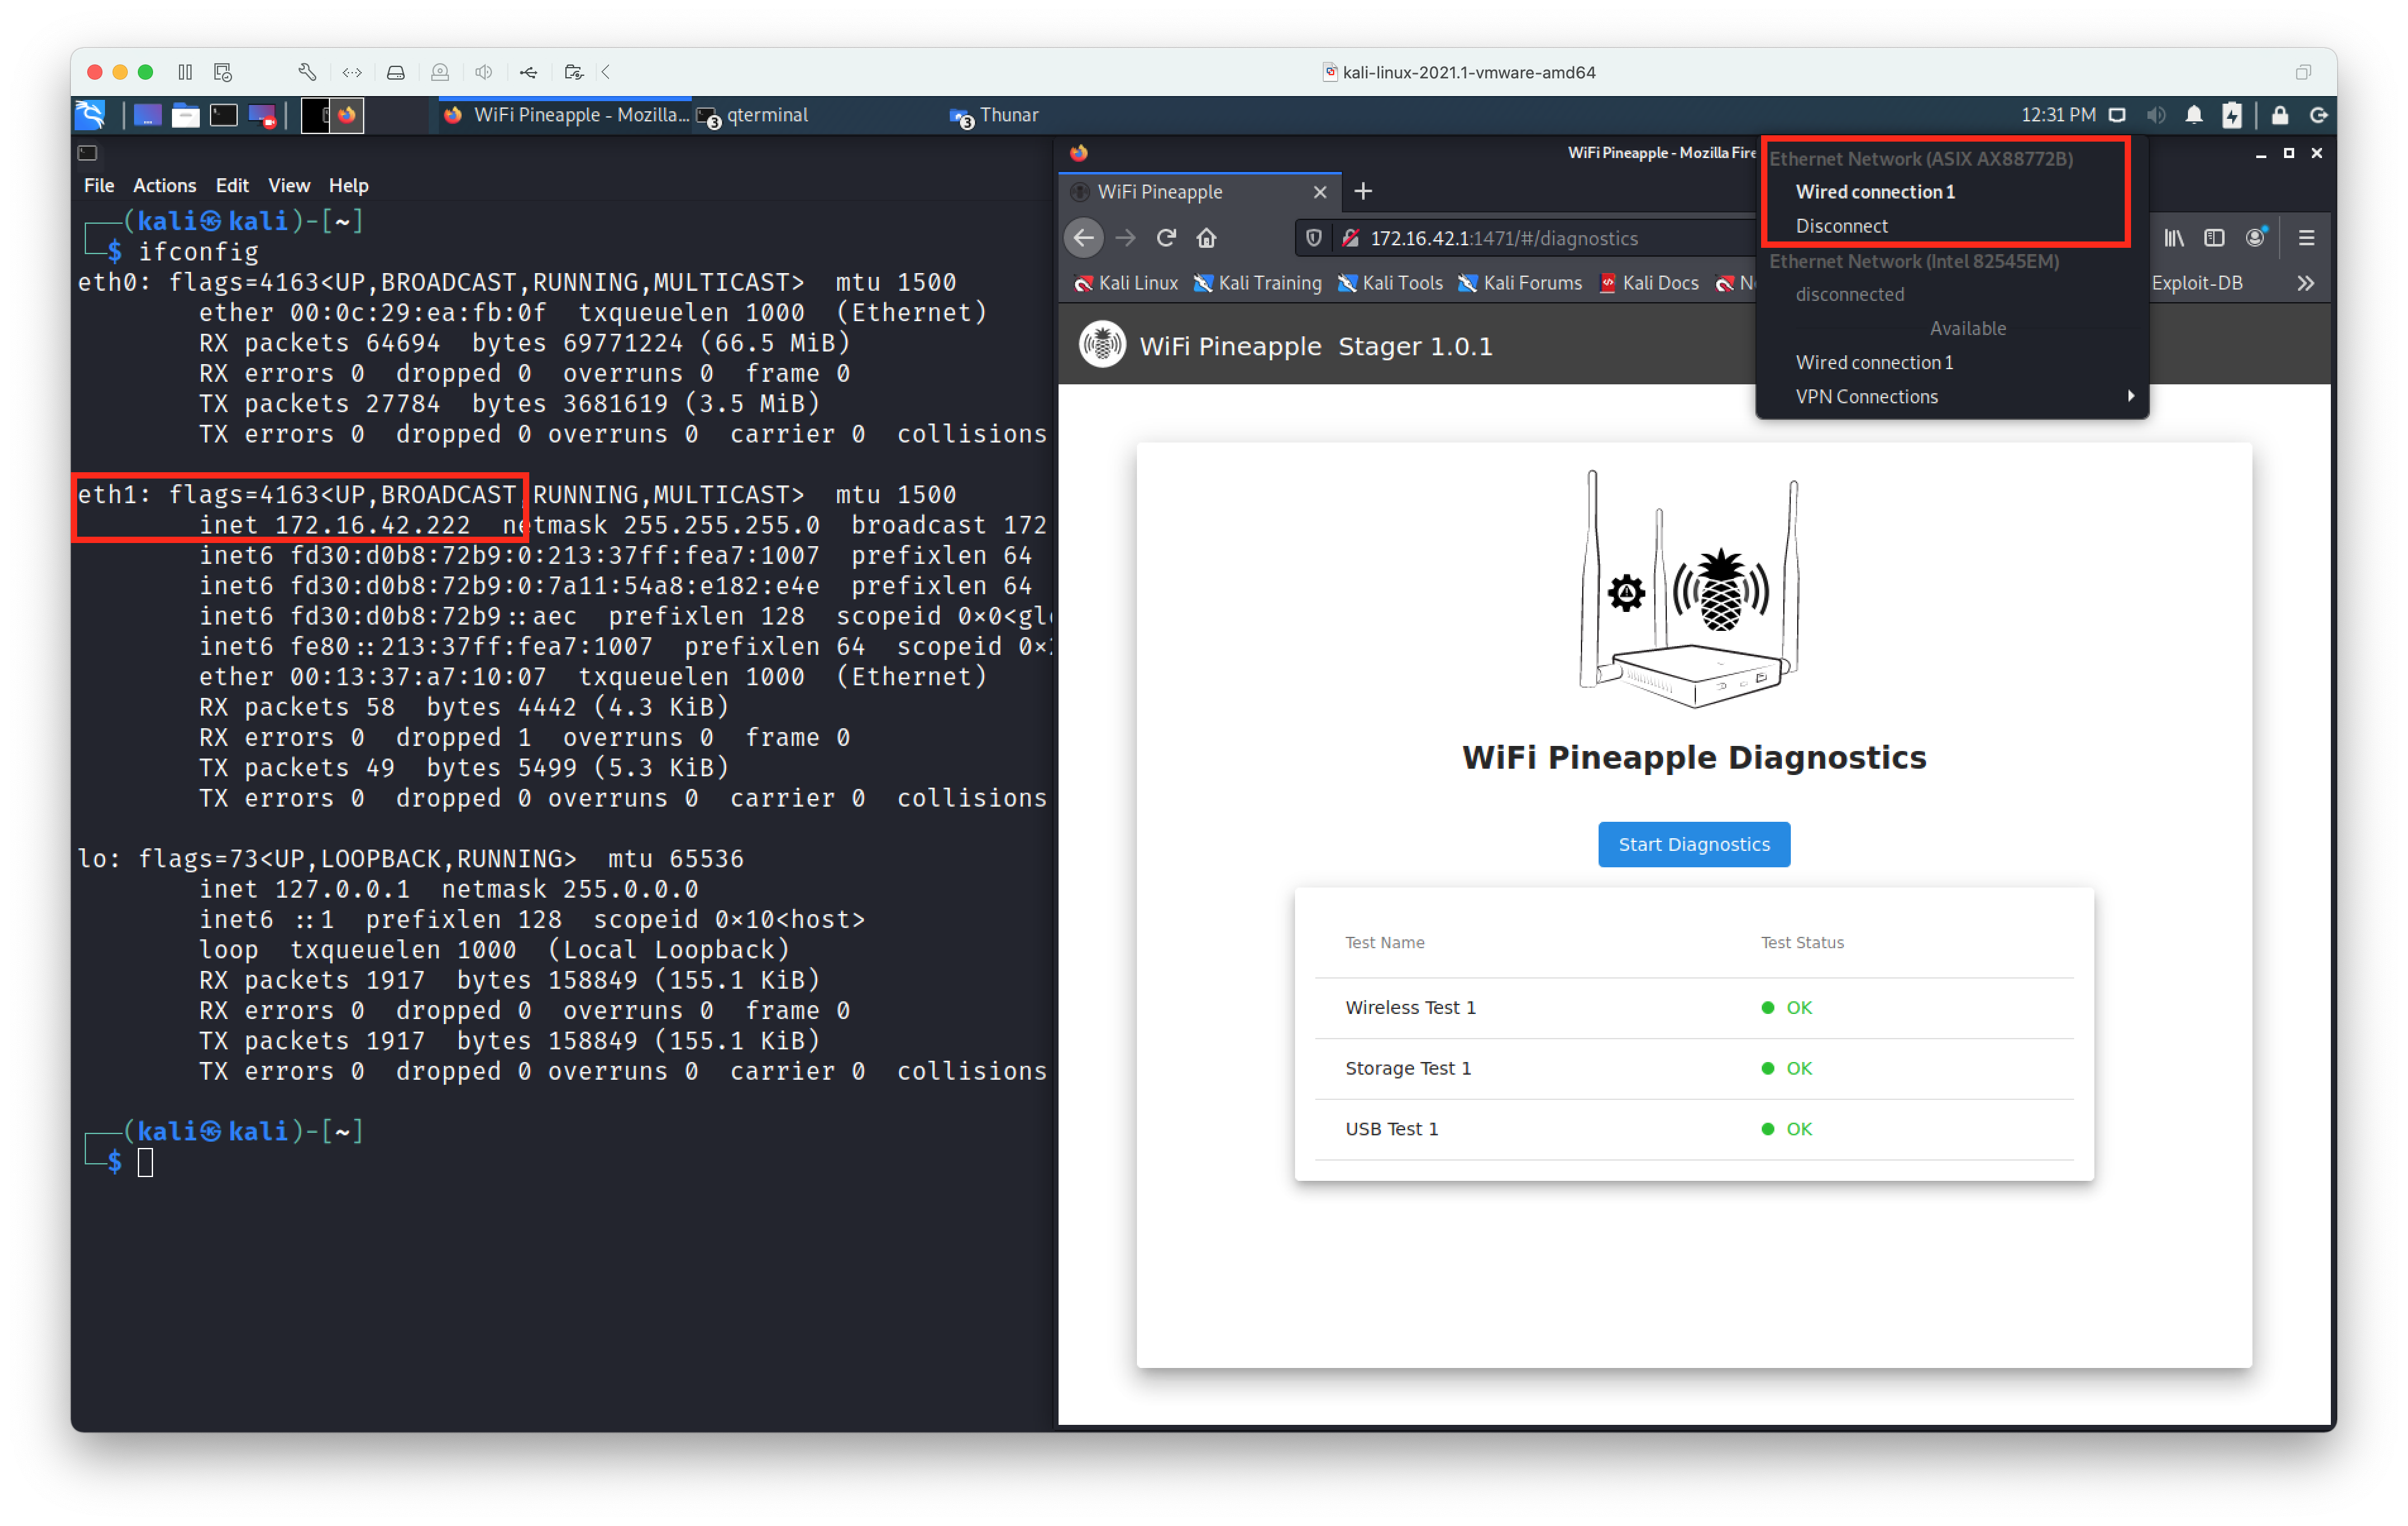Choose available Wired connection 1 under Intel

pos(1875,363)
